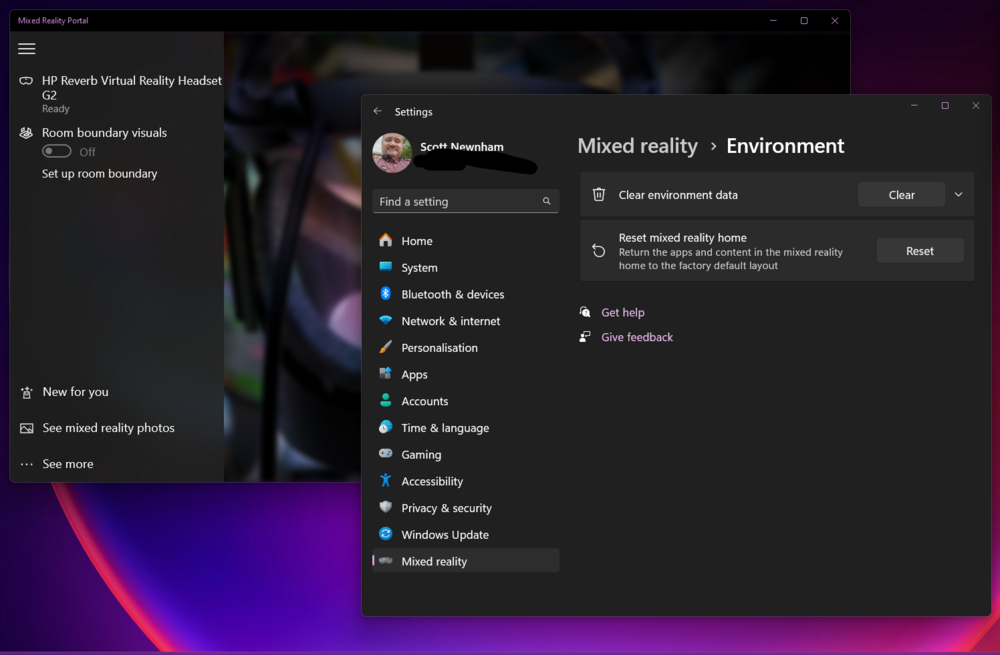1000x655 pixels.
Task: Open See mixed reality photos
Action: click(106, 427)
